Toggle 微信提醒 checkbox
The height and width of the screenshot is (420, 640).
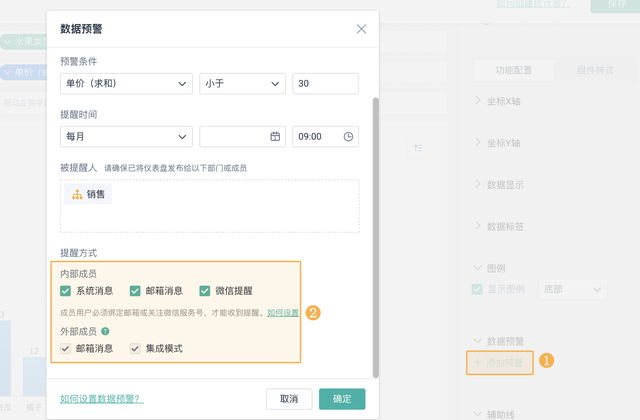204,291
